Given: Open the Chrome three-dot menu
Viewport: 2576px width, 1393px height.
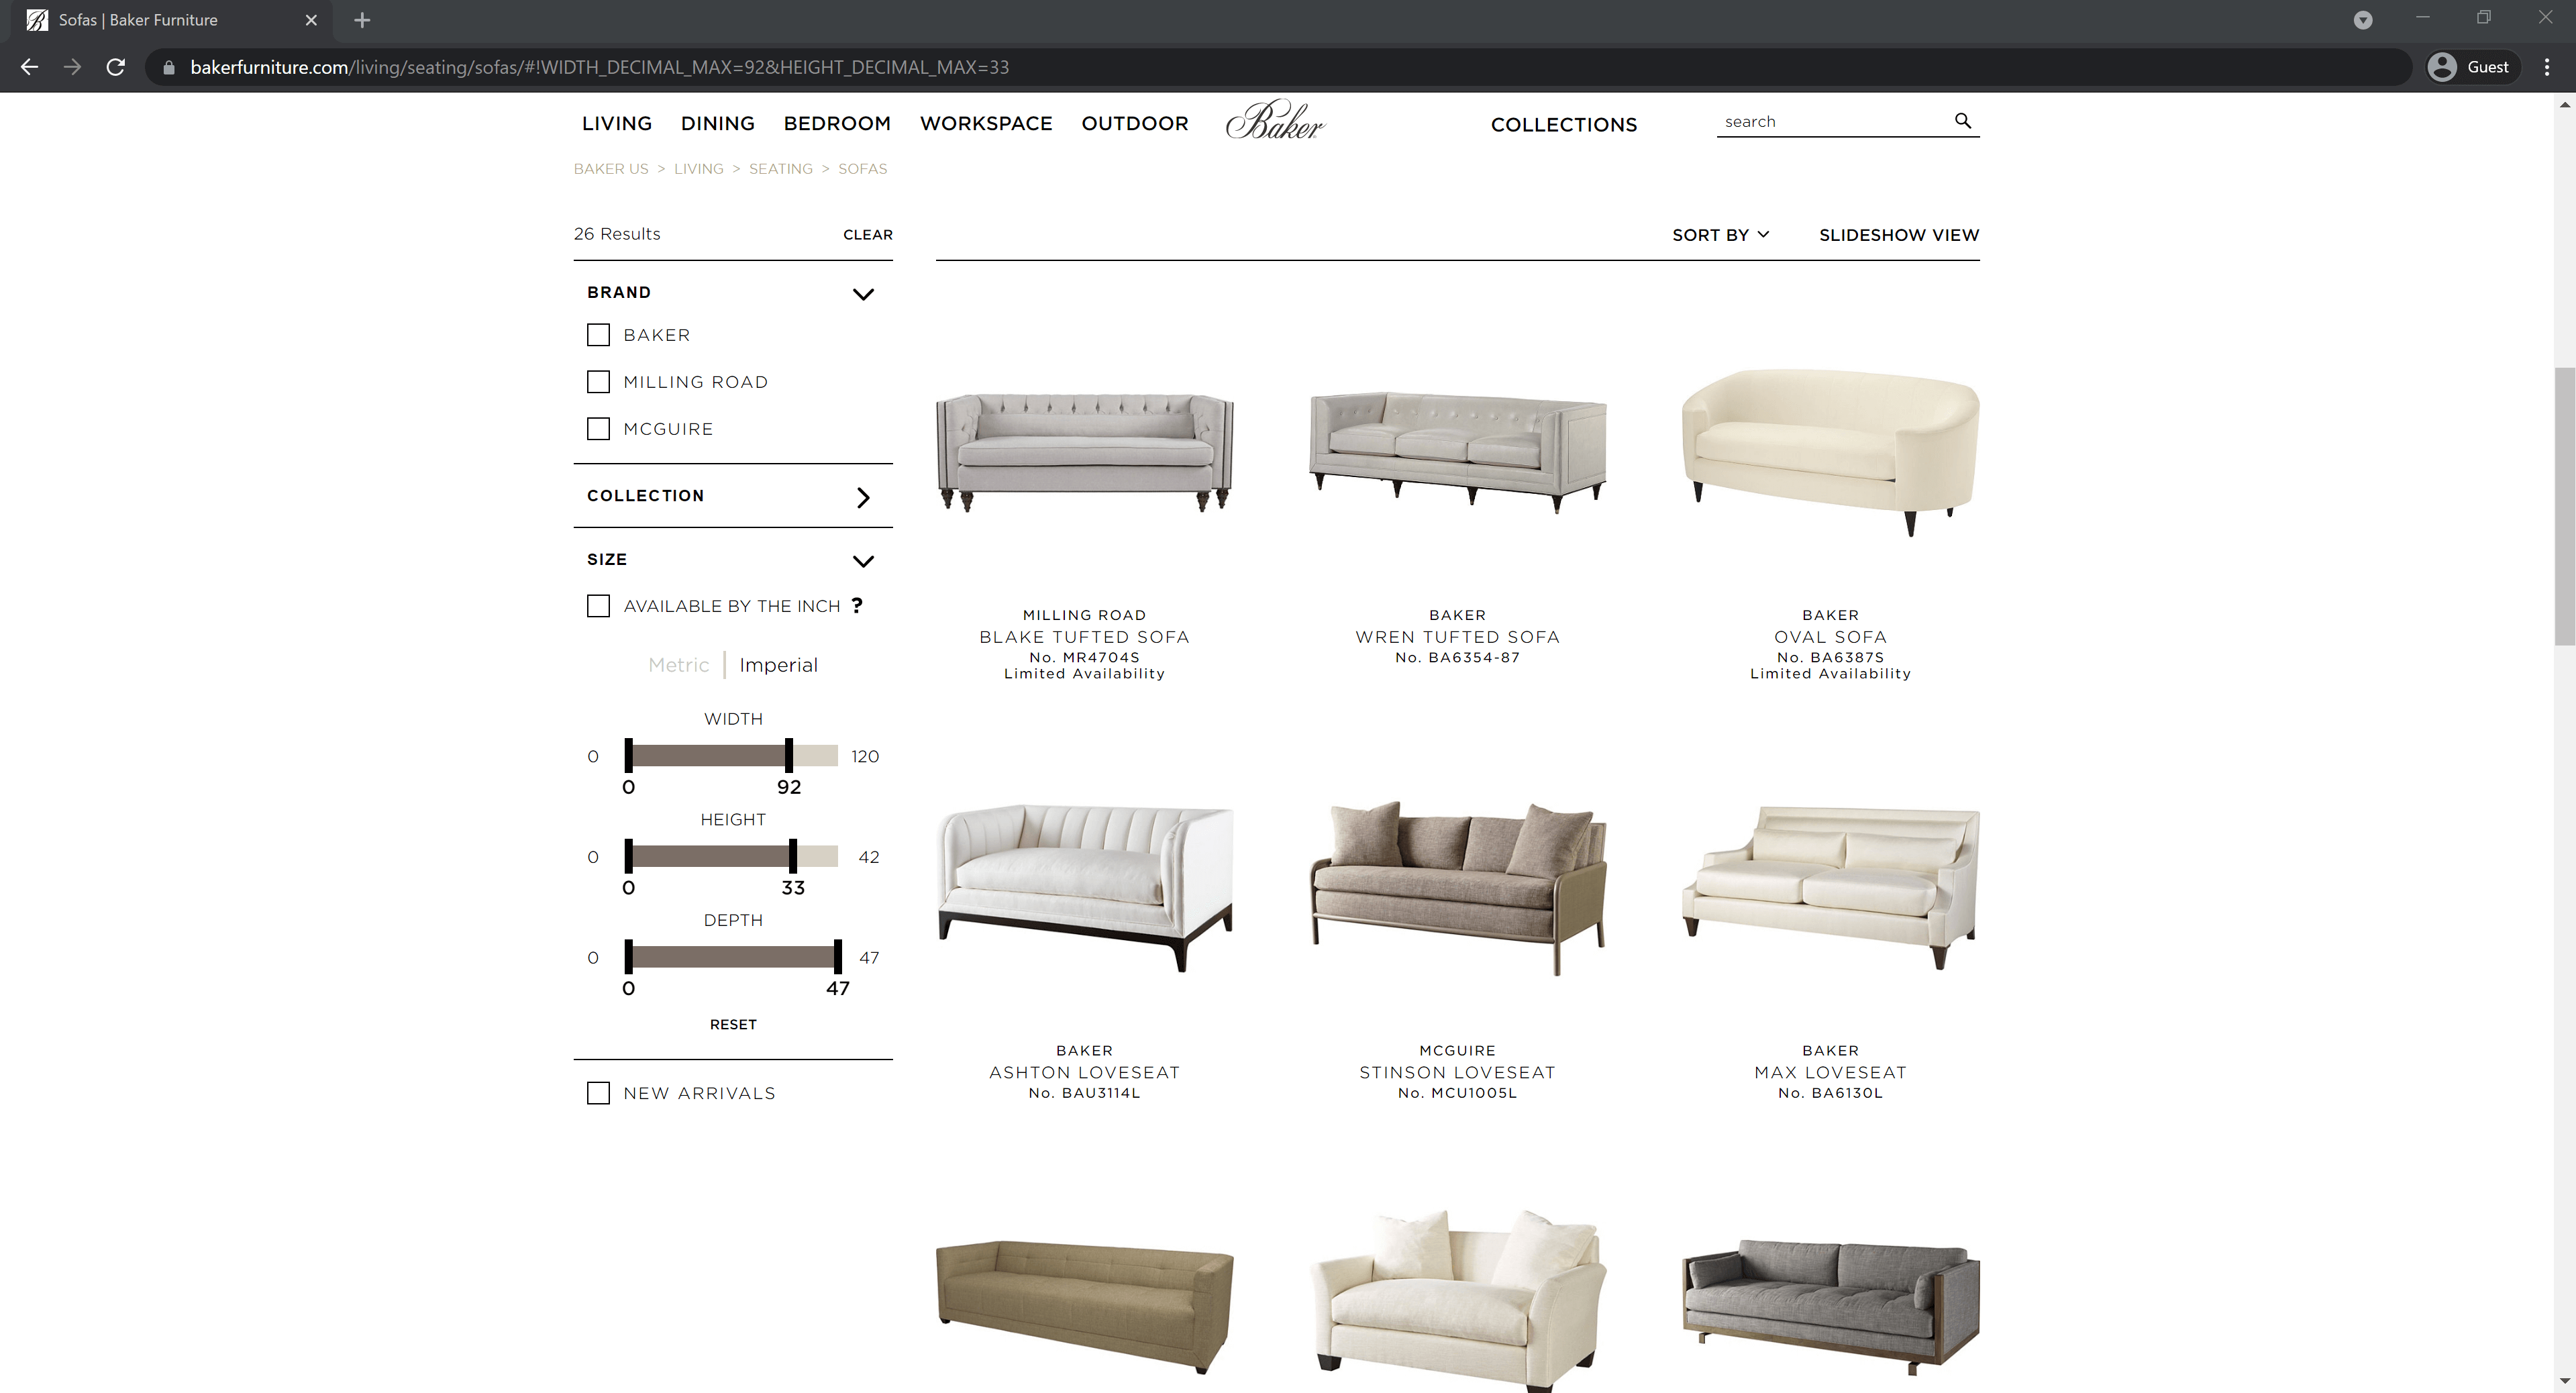Looking at the screenshot, I should coord(2547,67).
